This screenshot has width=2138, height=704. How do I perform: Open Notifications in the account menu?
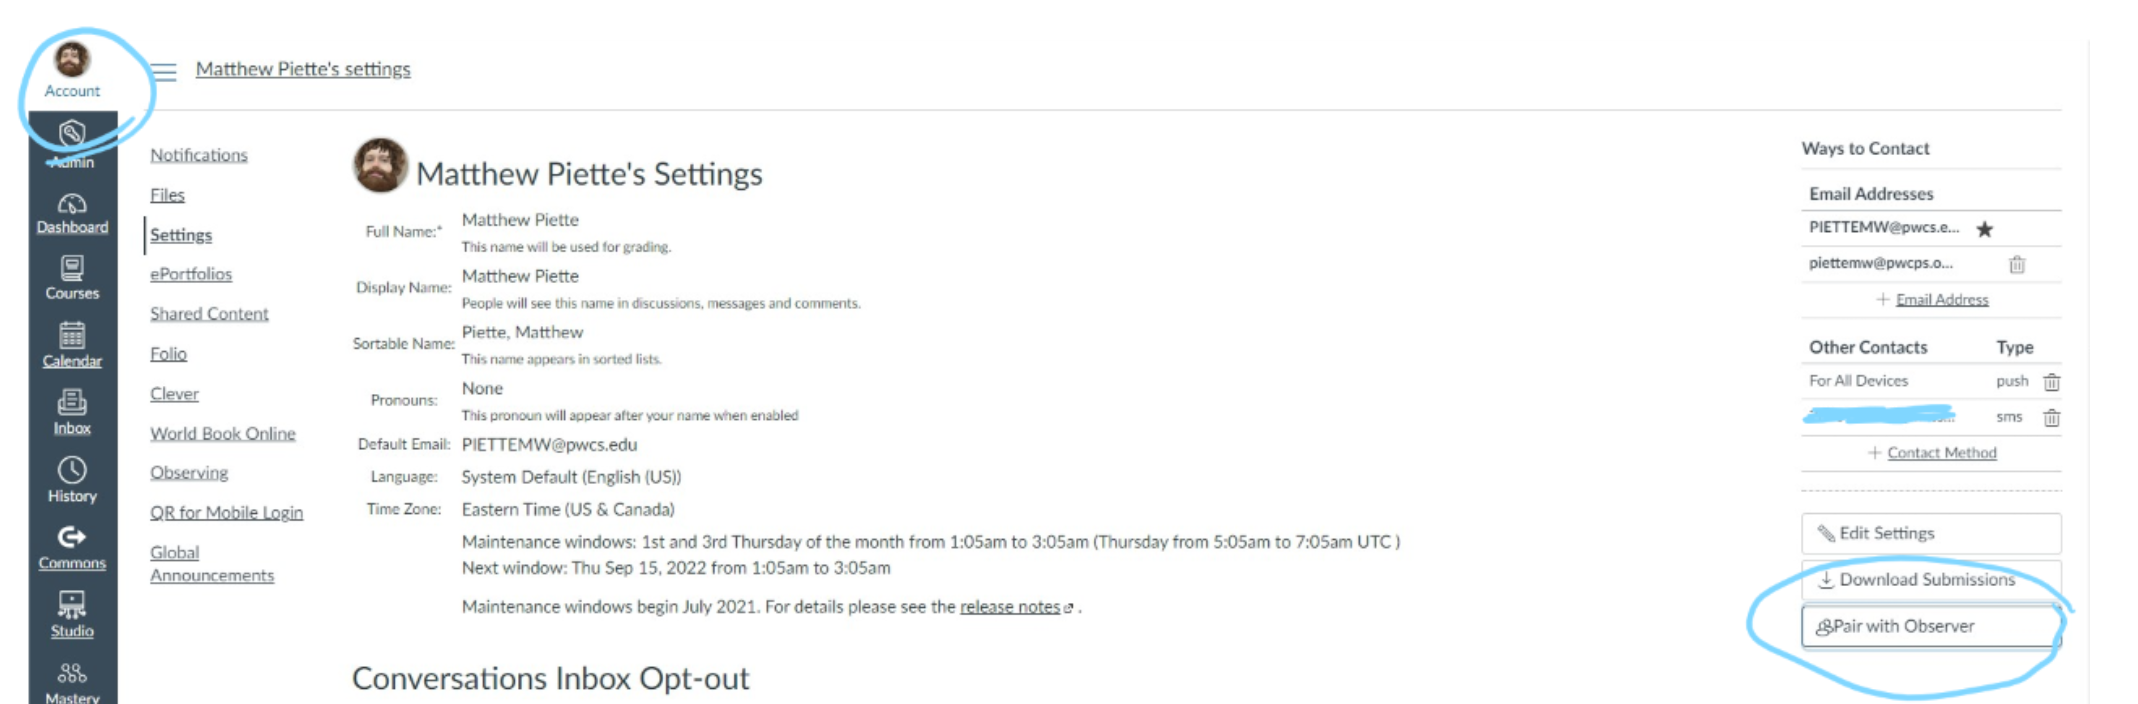coord(199,155)
